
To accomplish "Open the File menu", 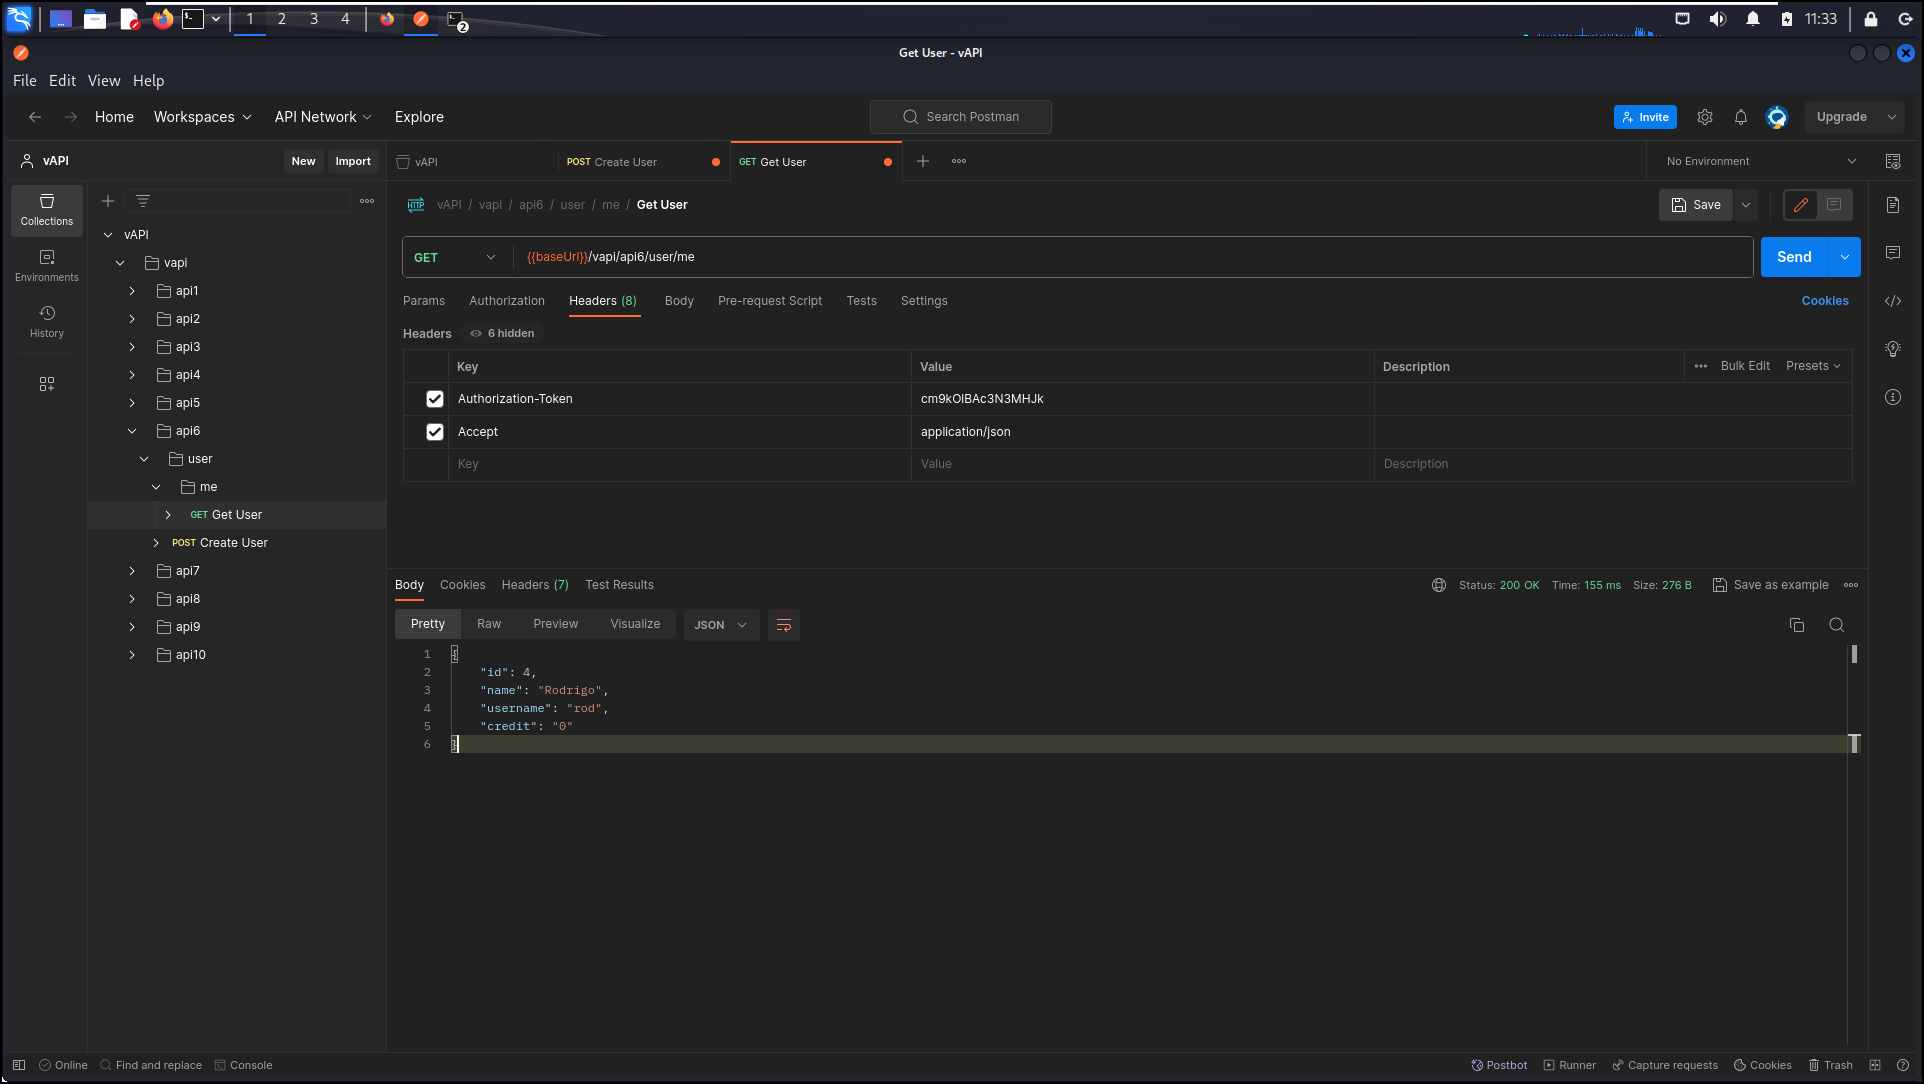I will [x=25, y=81].
